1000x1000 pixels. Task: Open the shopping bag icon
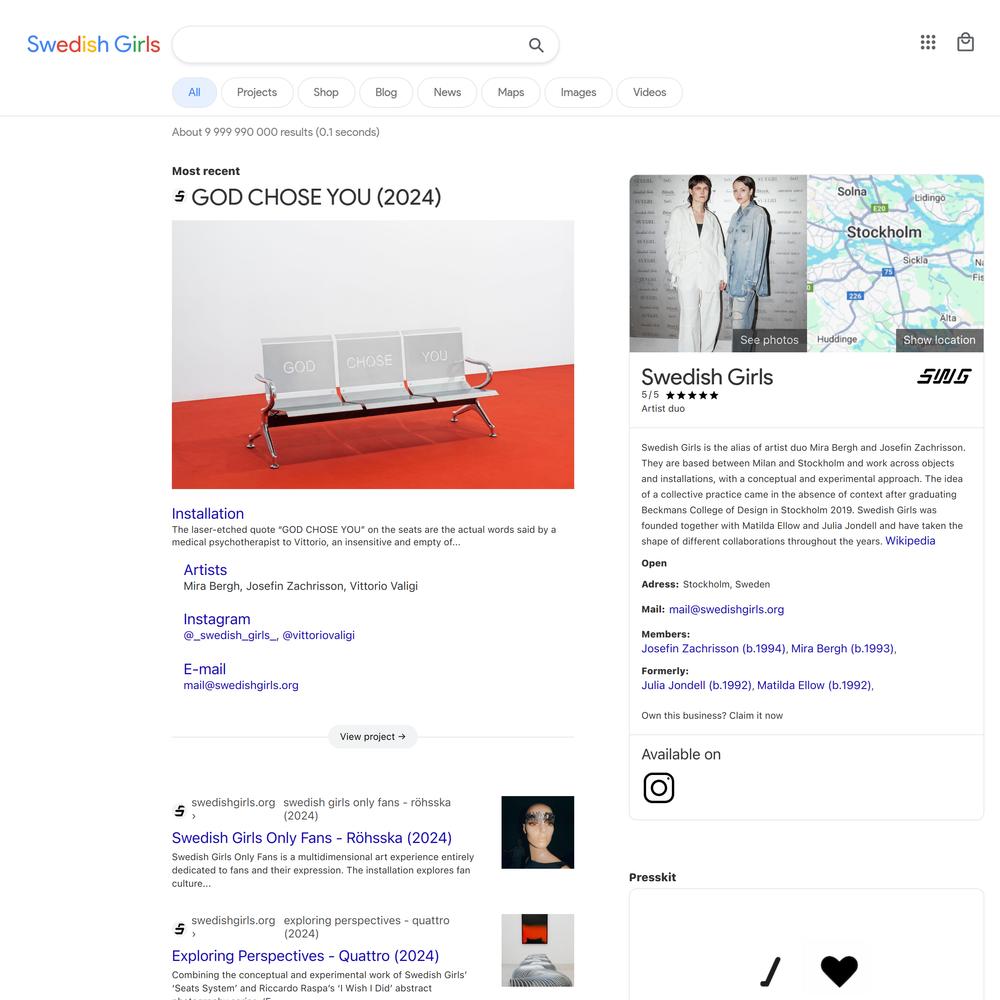tap(965, 42)
